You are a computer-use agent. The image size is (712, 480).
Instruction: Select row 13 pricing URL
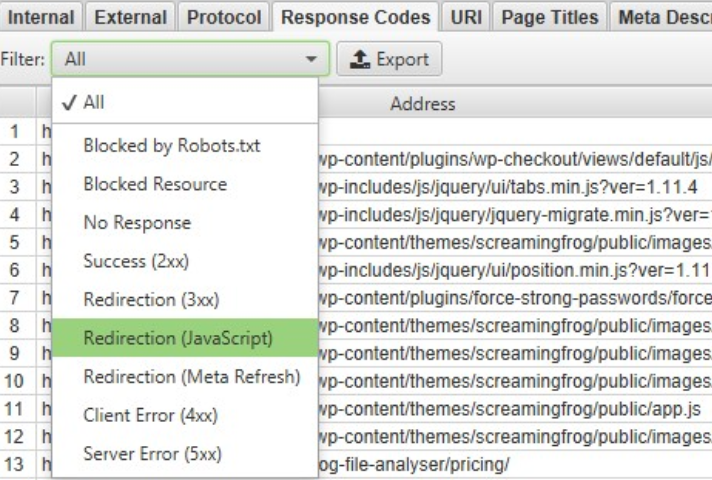coord(413,464)
